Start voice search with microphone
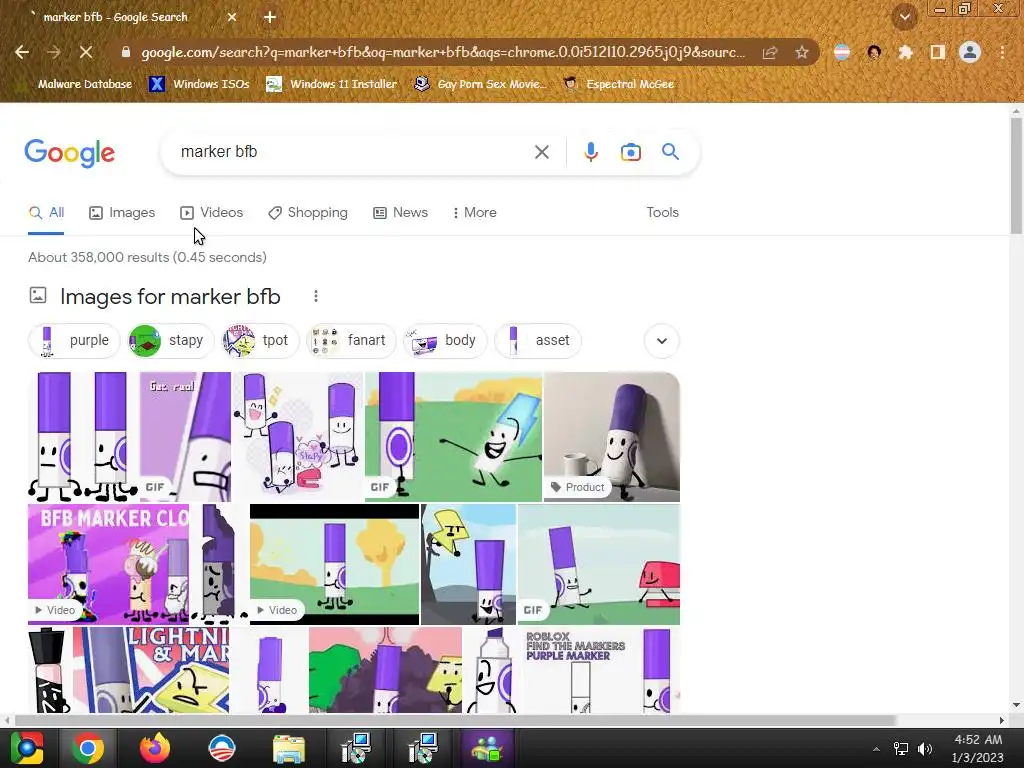Image resolution: width=1024 pixels, height=768 pixels. [x=590, y=152]
